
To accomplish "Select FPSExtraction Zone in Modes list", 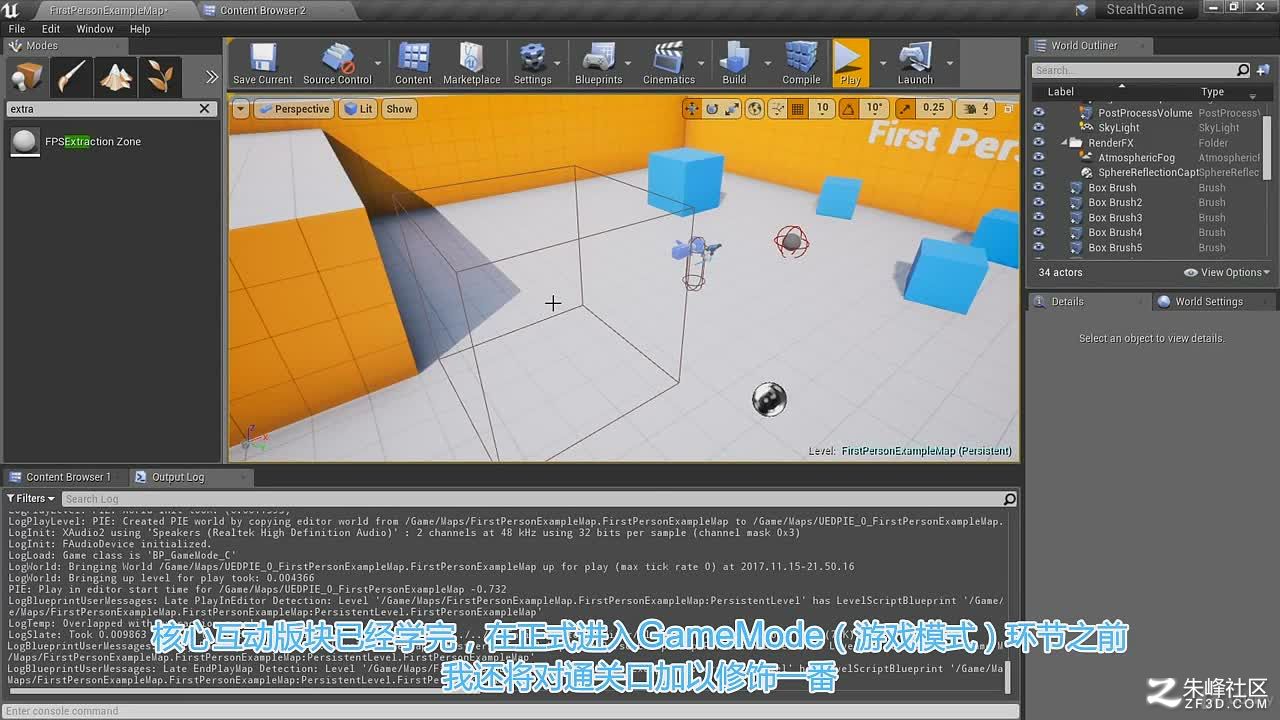I will [x=110, y=142].
